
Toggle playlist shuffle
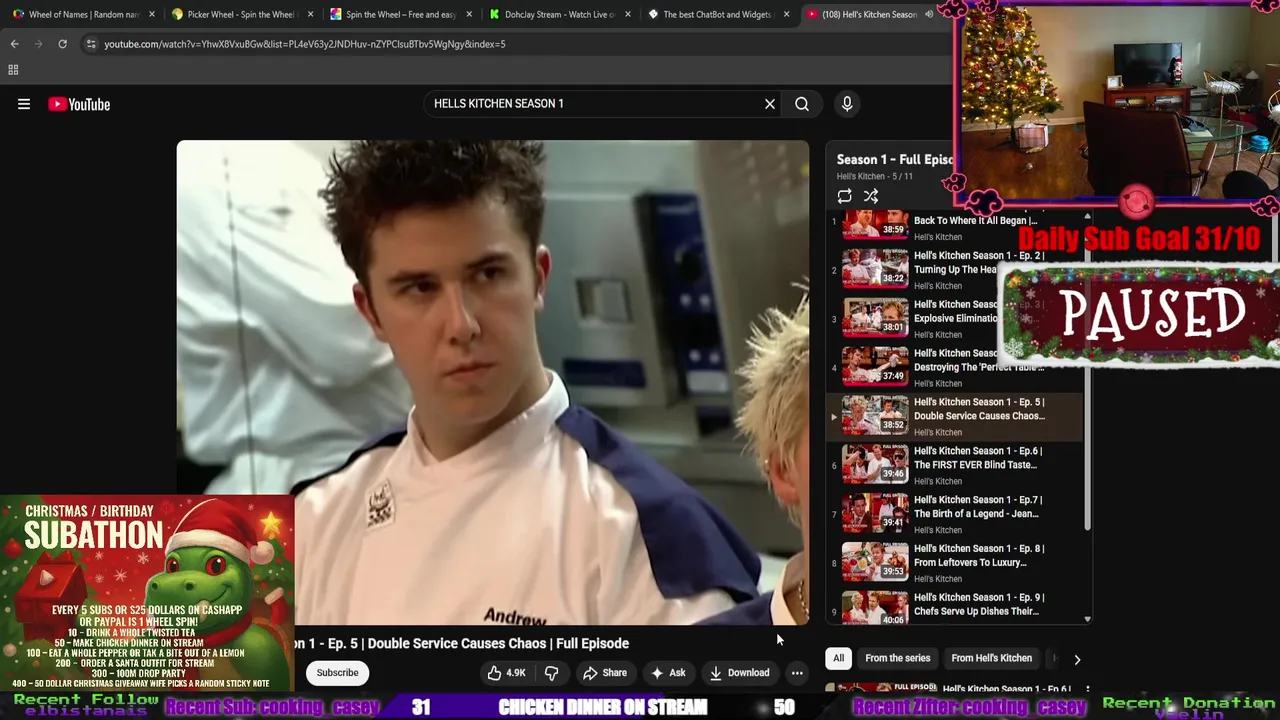pyautogui.click(x=871, y=196)
